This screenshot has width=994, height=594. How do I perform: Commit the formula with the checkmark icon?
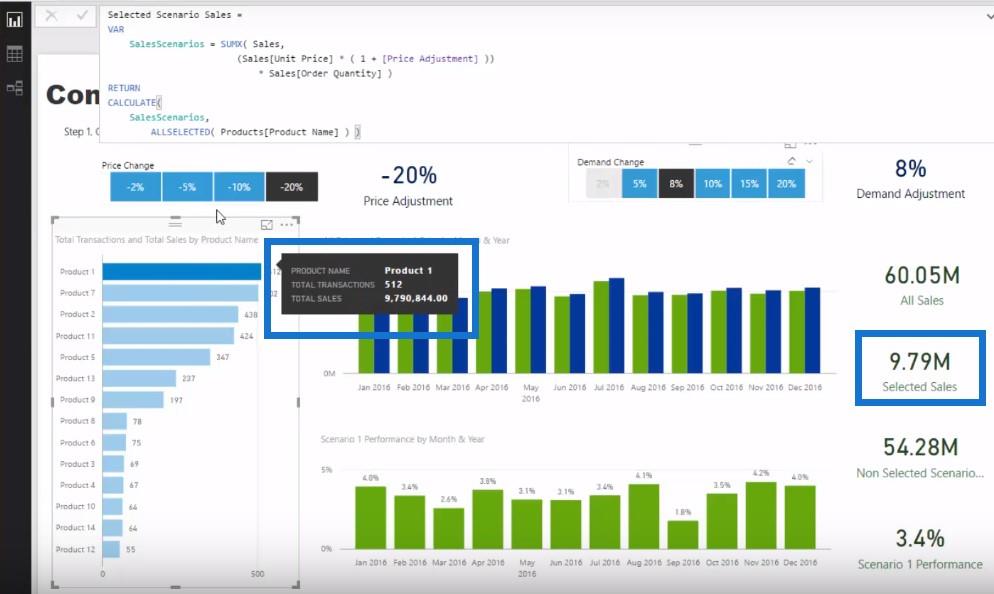[x=82, y=15]
